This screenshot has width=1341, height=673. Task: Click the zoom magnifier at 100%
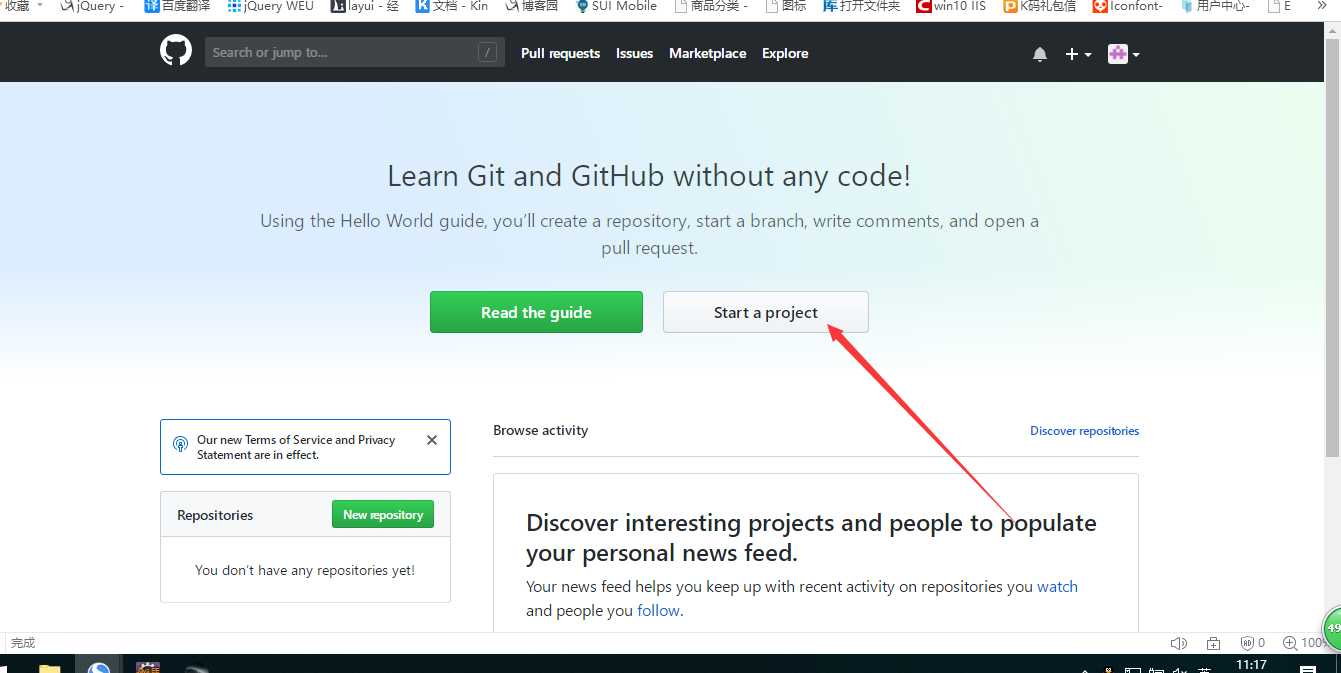(x=1290, y=643)
